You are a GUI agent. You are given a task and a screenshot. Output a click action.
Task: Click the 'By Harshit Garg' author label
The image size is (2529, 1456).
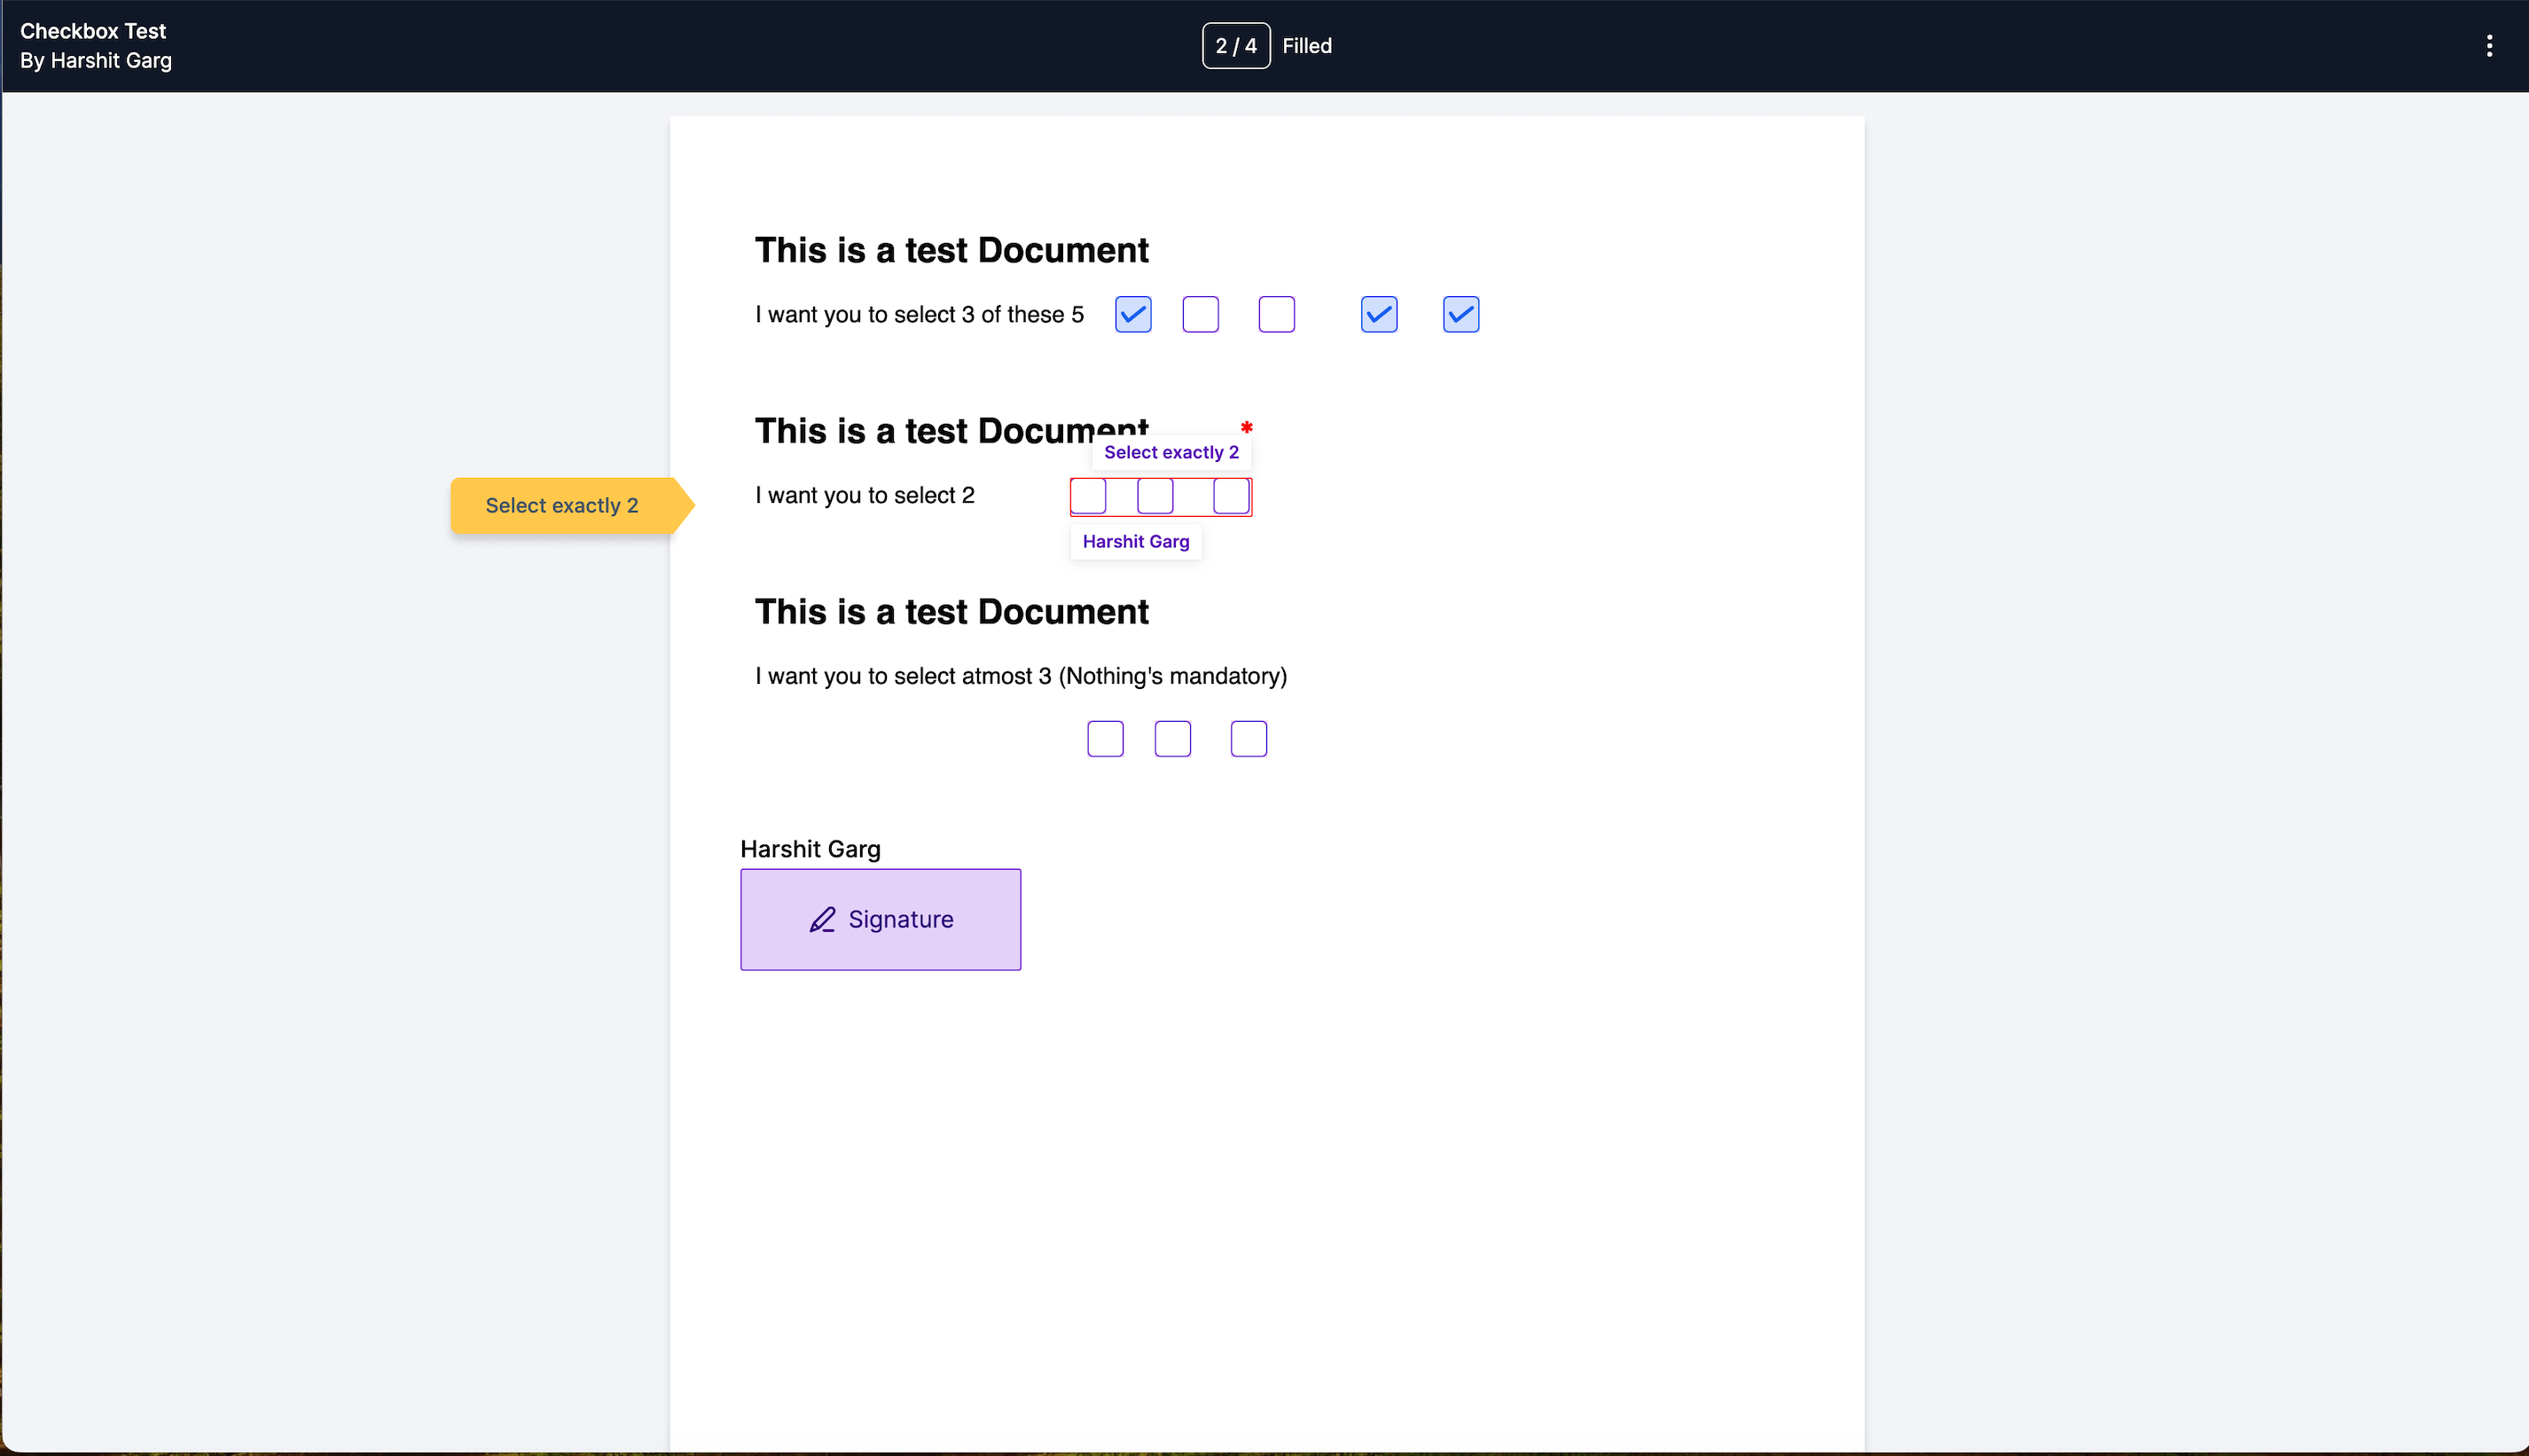[94, 63]
